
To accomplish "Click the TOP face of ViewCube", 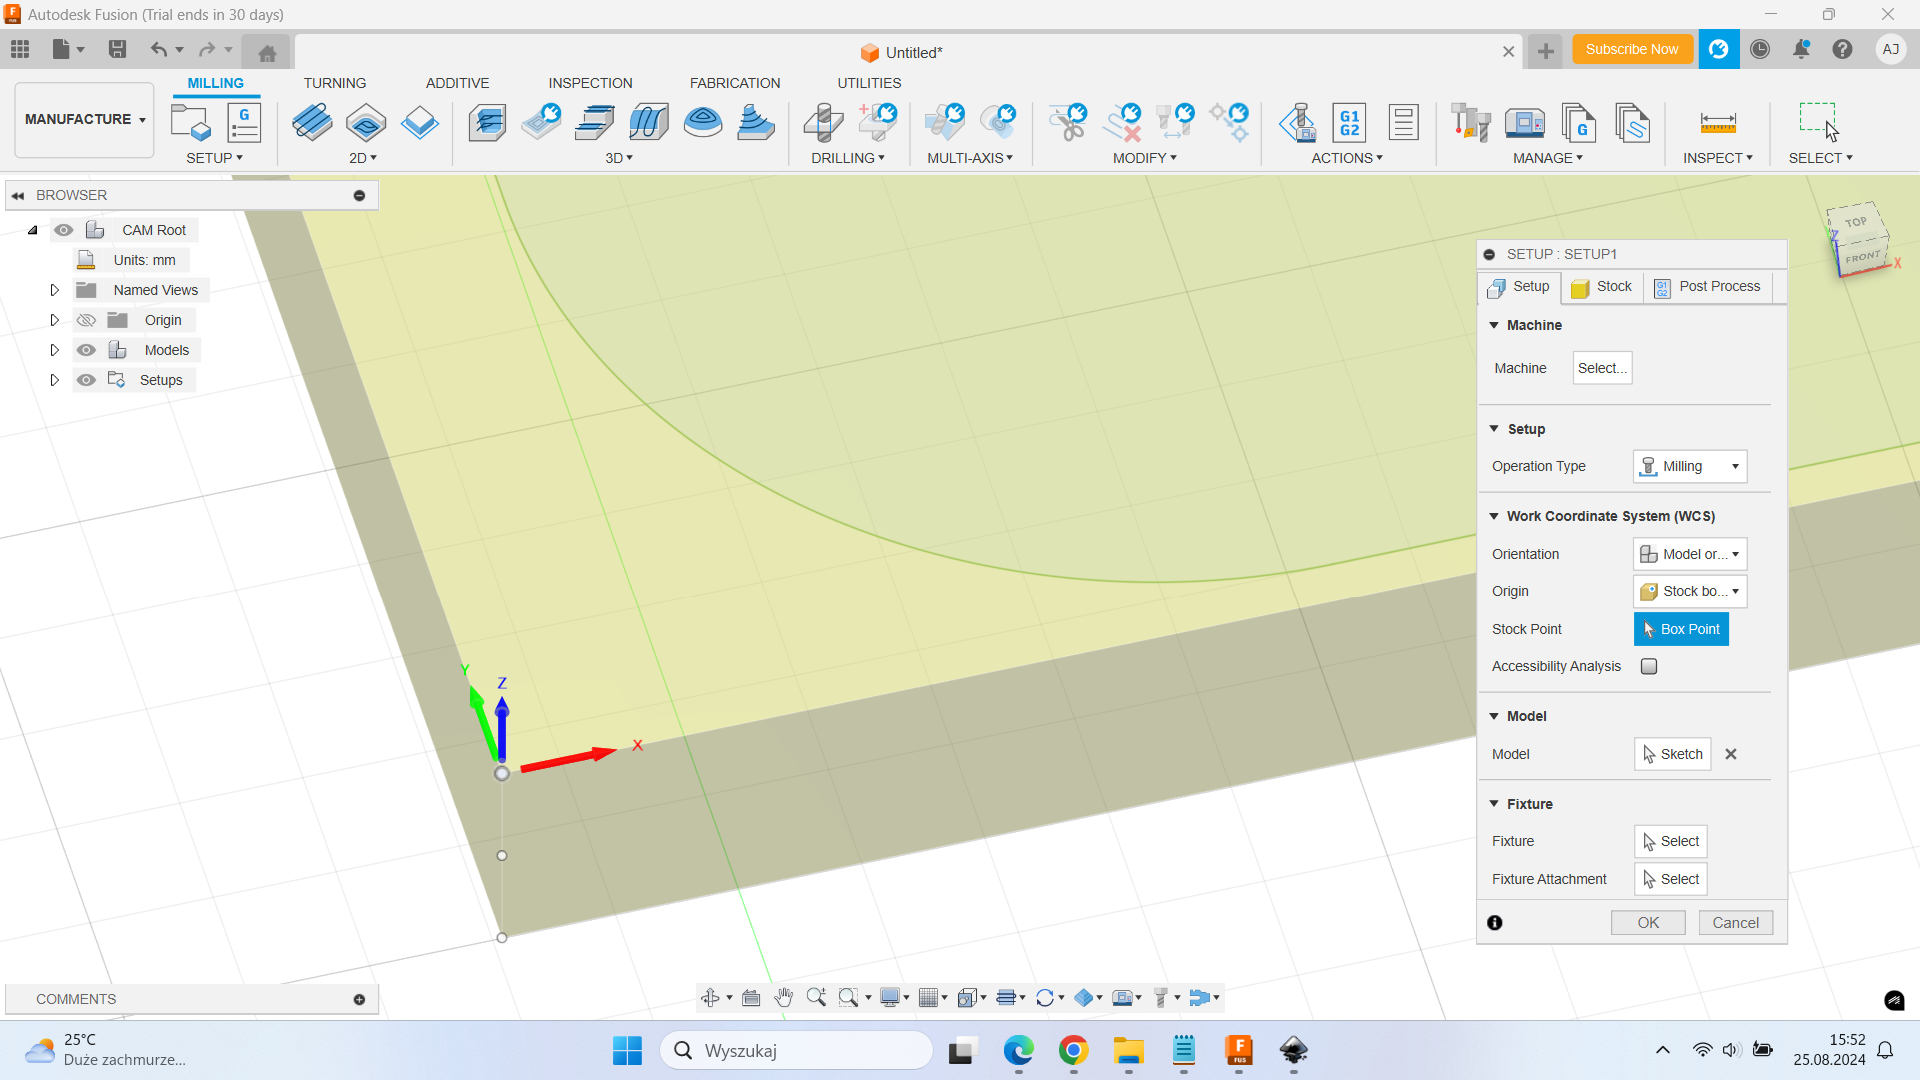I will 1856,222.
